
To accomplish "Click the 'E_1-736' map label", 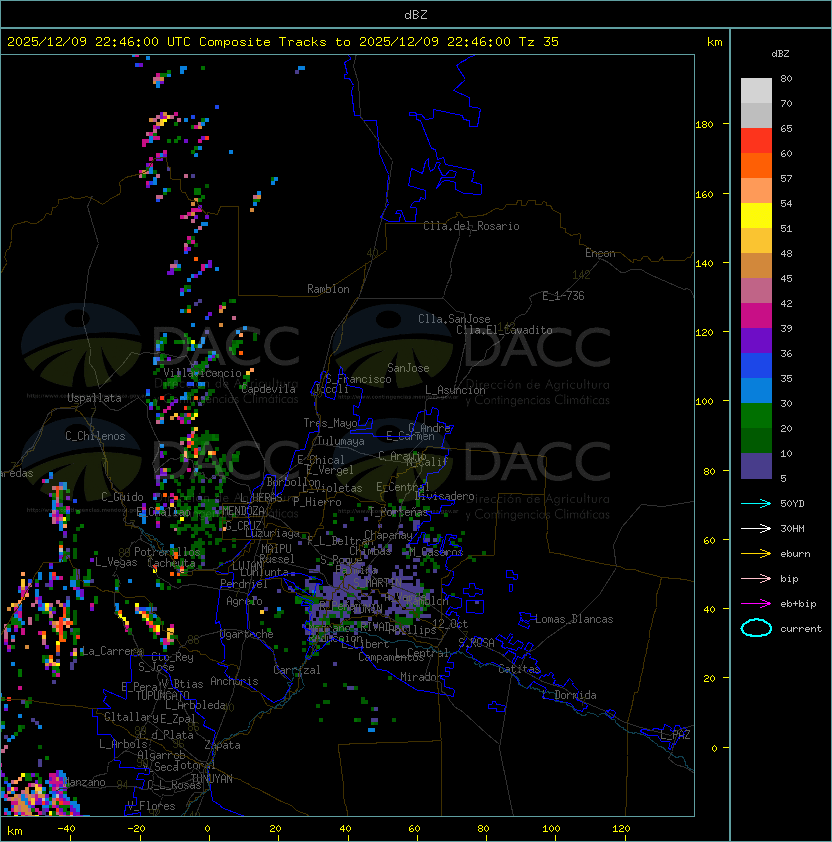I will [563, 296].
